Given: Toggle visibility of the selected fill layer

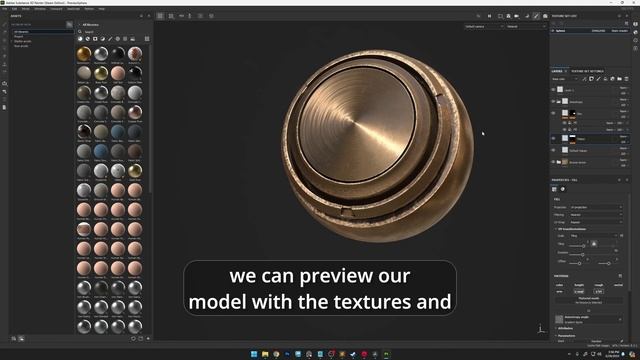Looking at the screenshot, I should pyautogui.click(x=553, y=138).
